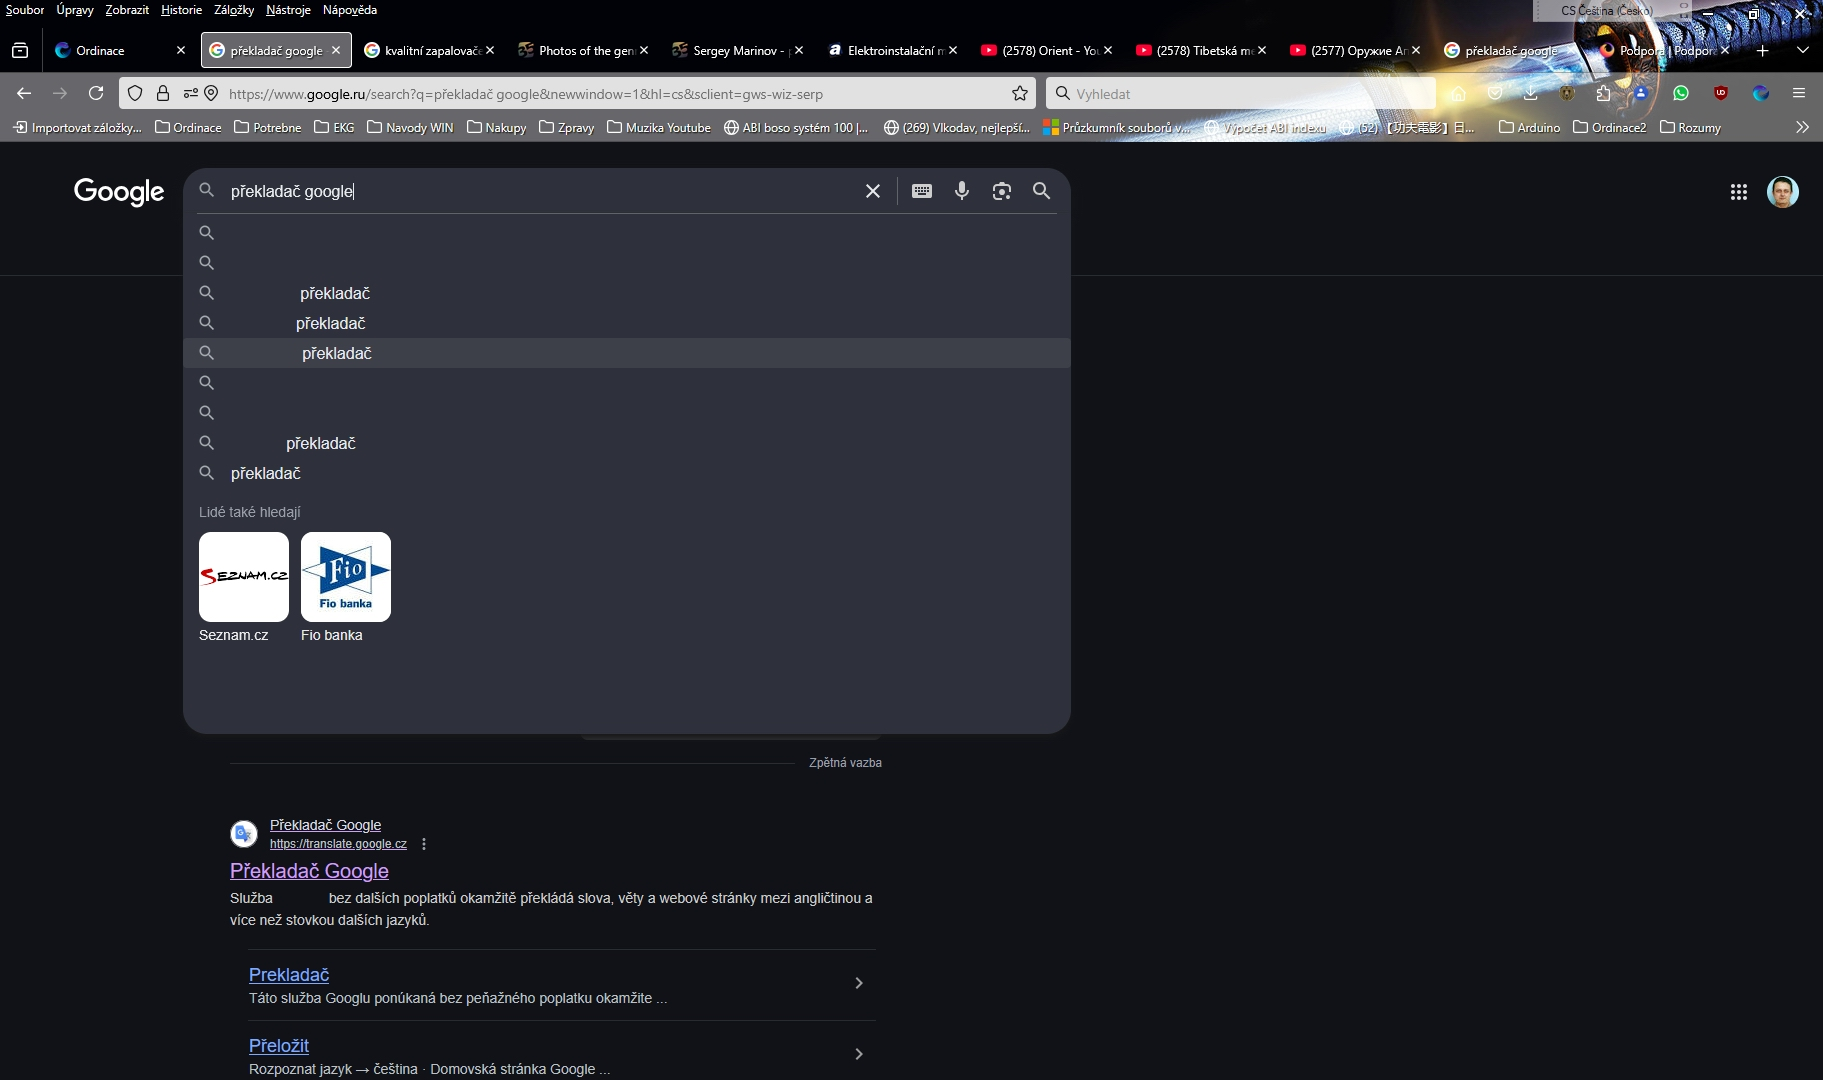Viewport: 1823px width, 1080px height.
Task: Open the Nakupy bookmarks folder
Action: pyautogui.click(x=497, y=127)
